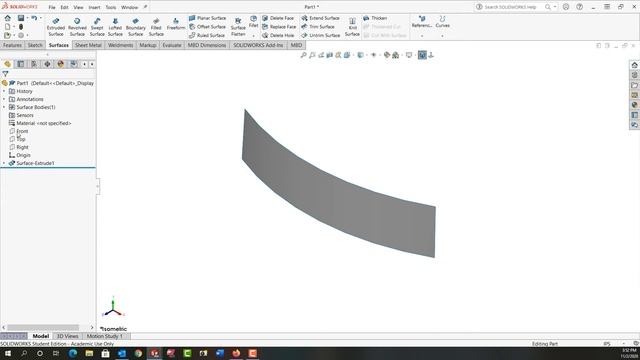Open the Surface Flatten tool
The width and height of the screenshot is (640, 360).
click(x=238, y=27)
